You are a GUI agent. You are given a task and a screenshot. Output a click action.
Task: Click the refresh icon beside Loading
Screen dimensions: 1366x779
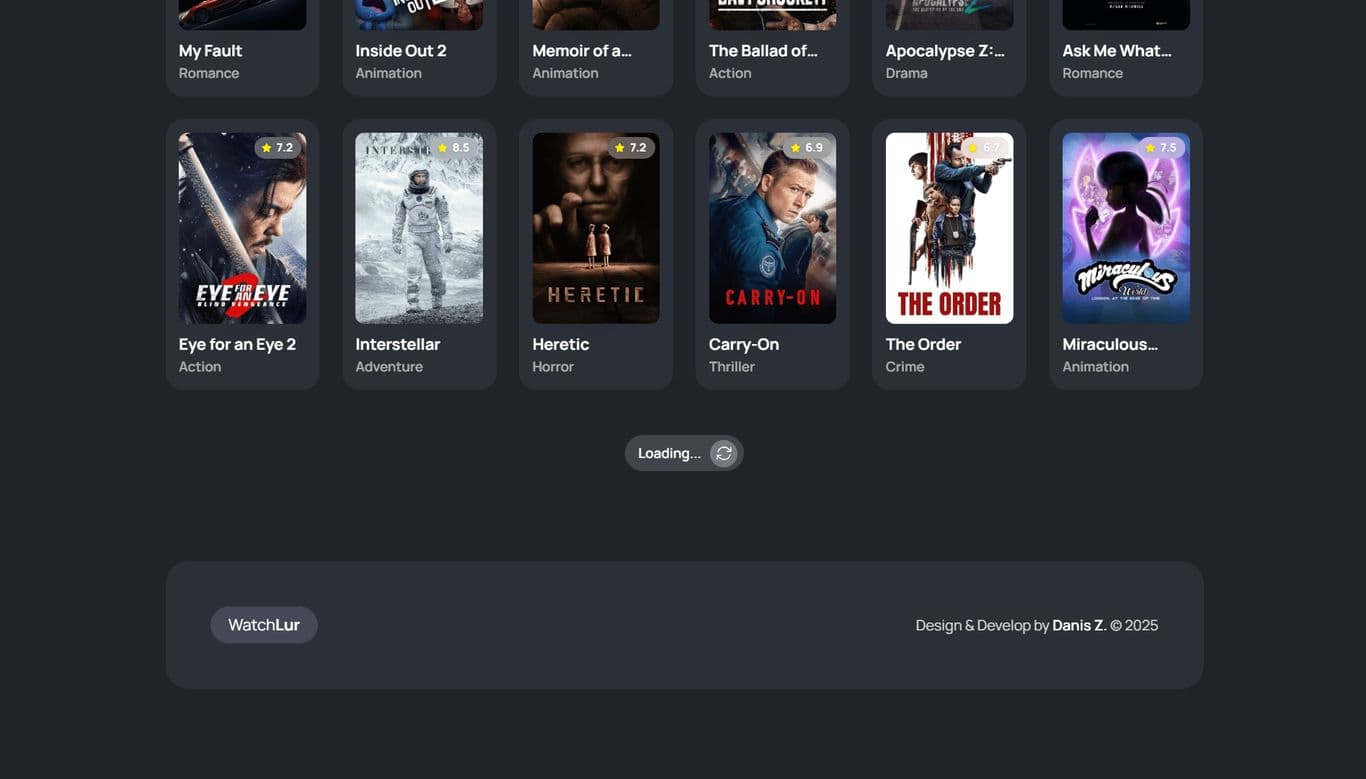click(724, 453)
